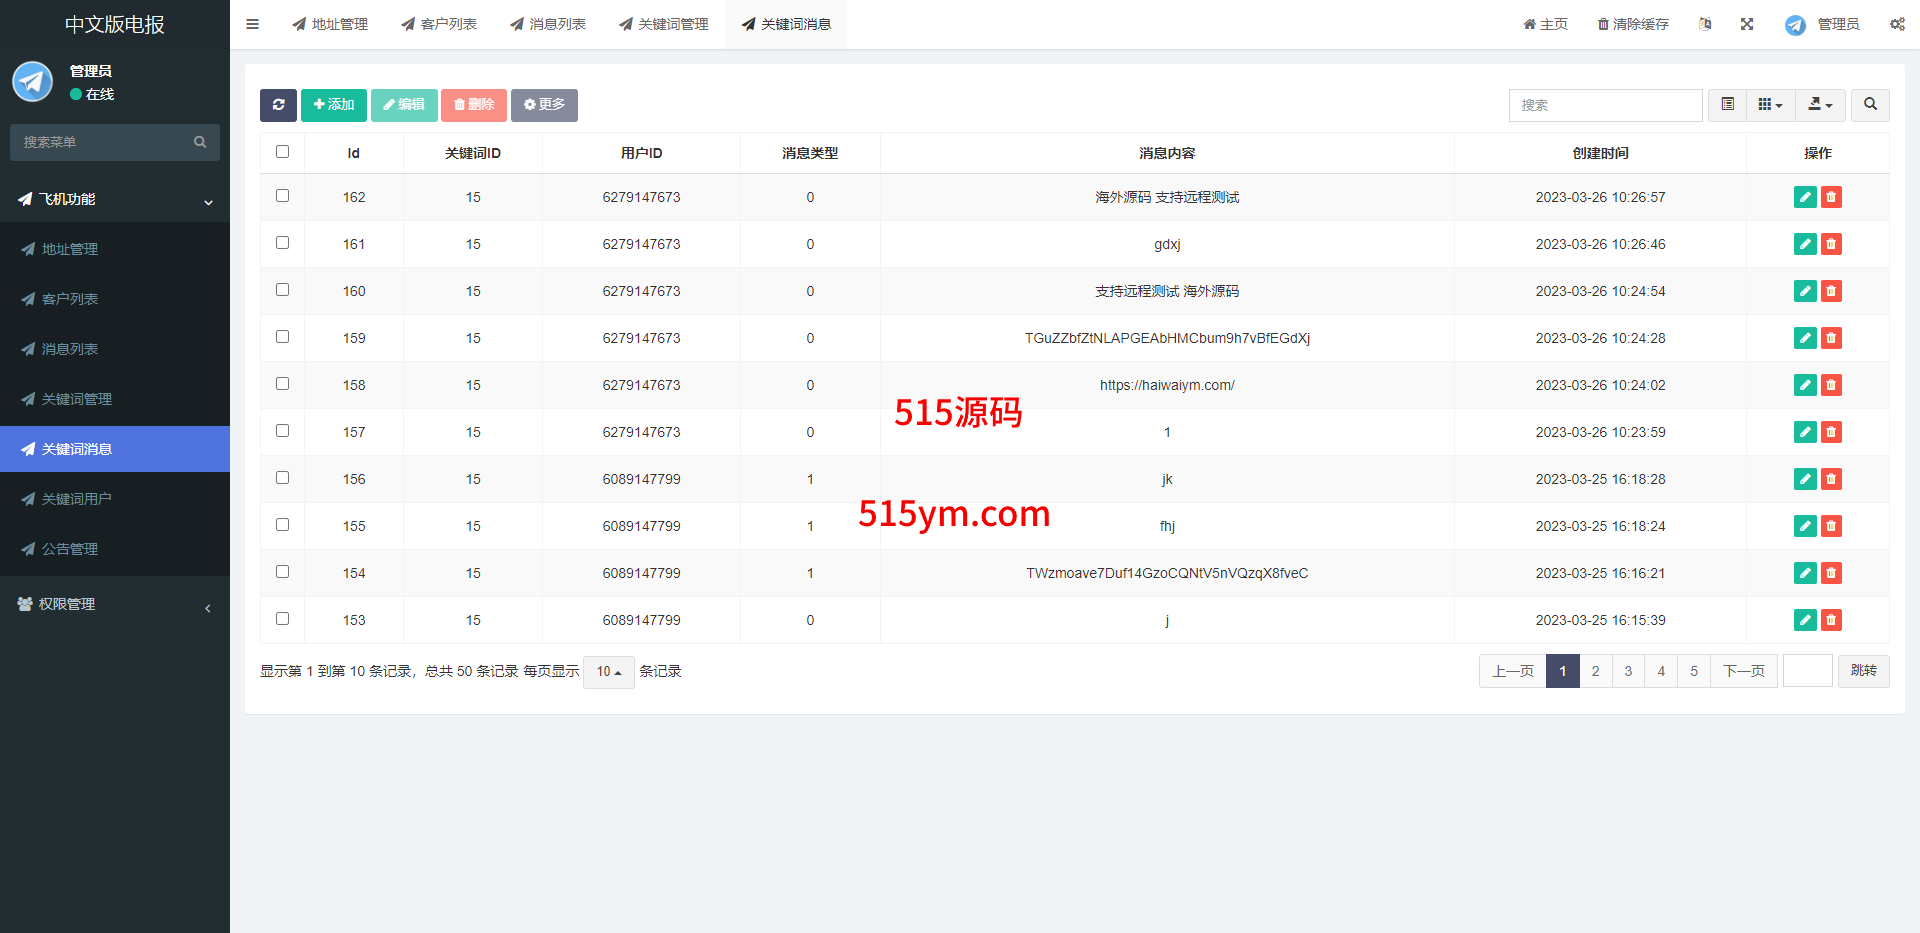The width and height of the screenshot is (1920, 933).
Task: Toggle the sidebar hamburger menu icon
Action: click(253, 24)
